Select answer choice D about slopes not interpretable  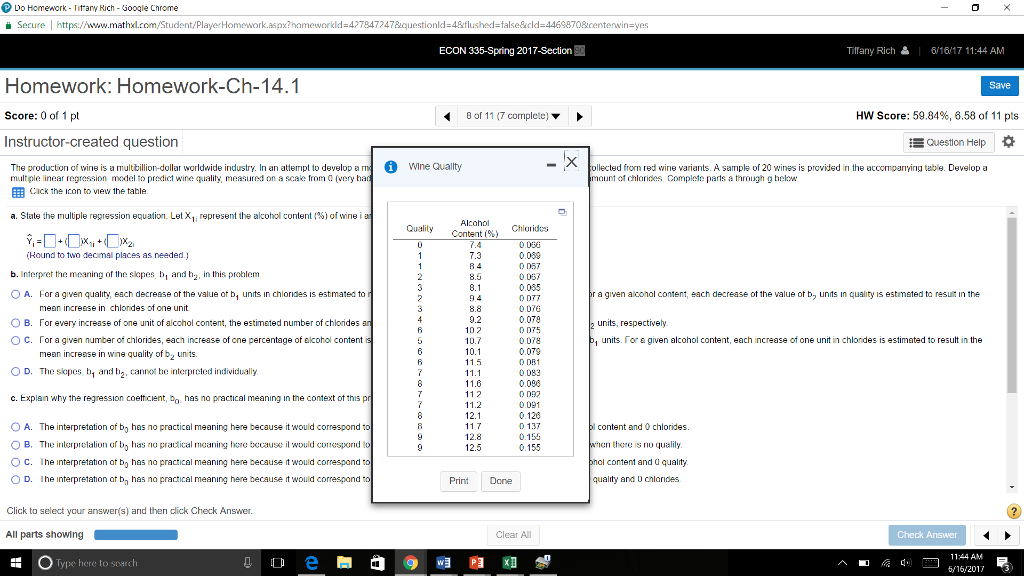click(14, 370)
